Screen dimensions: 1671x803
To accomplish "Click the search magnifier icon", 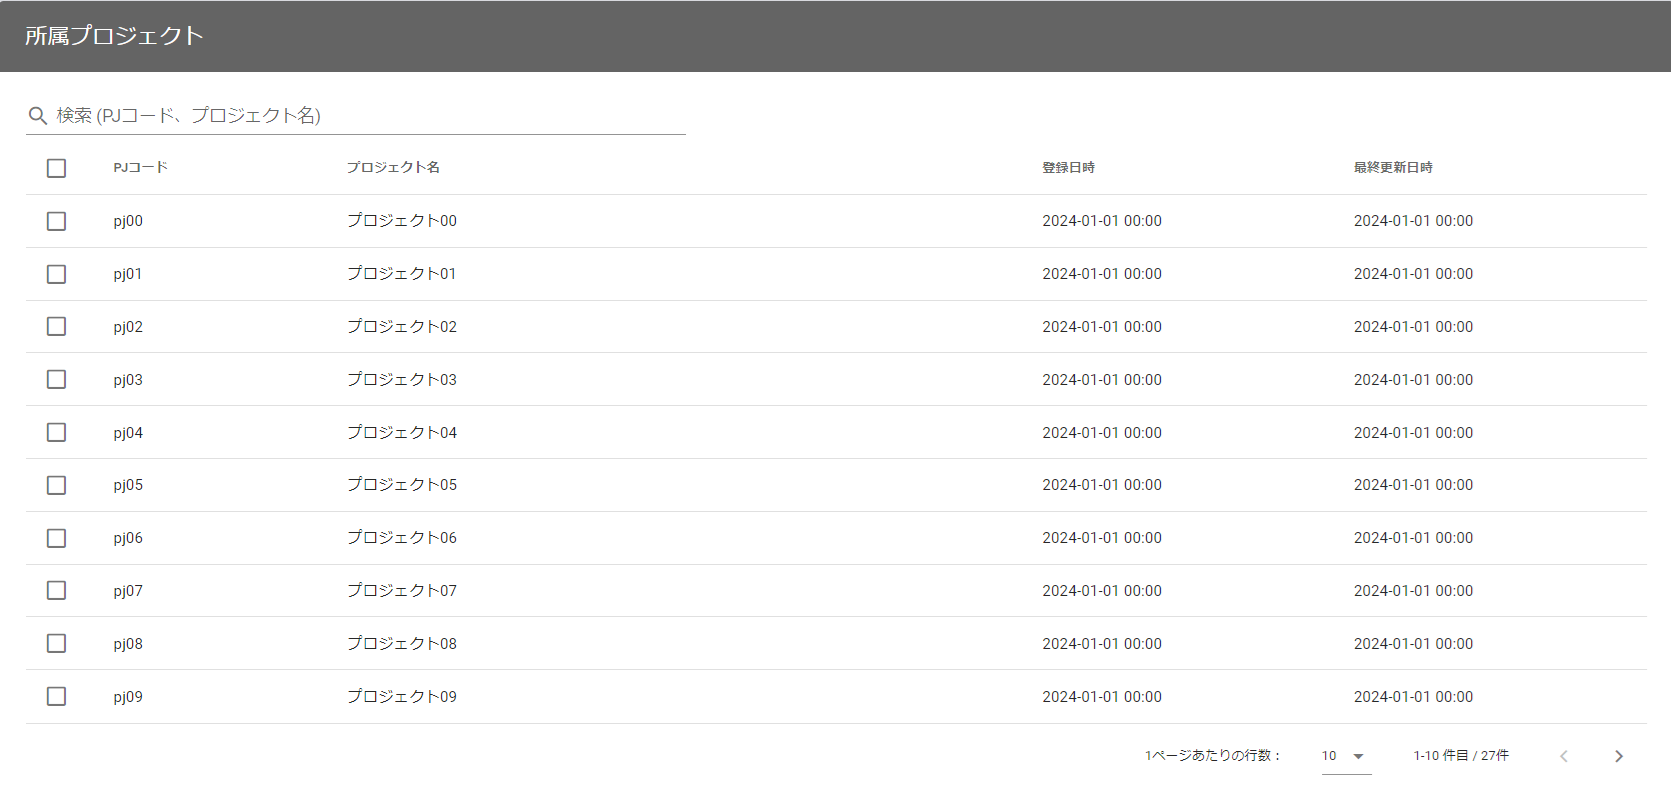I will click(38, 116).
